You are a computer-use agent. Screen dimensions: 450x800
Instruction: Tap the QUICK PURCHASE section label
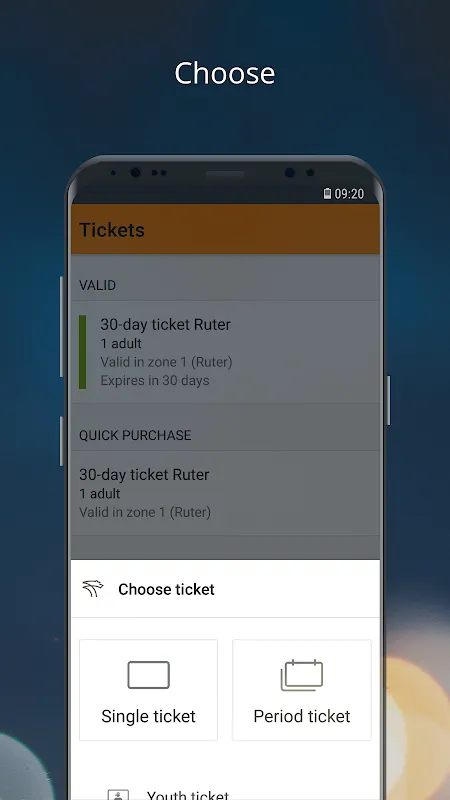coord(135,435)
